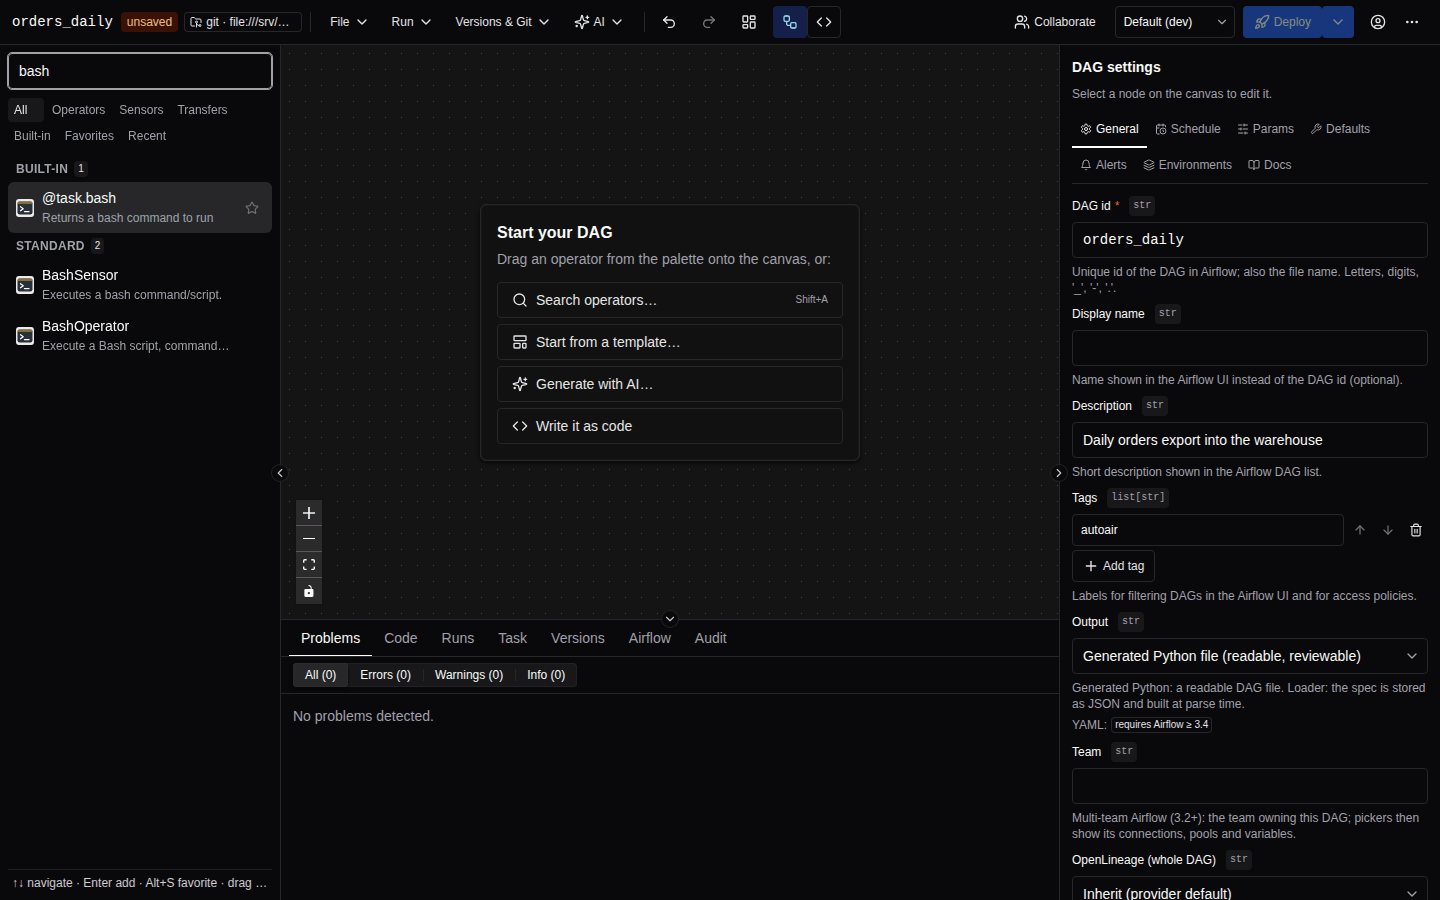This screenshot has height=900, width=1440.
Task: Click the Add tag button
Action: point(1114,566)
